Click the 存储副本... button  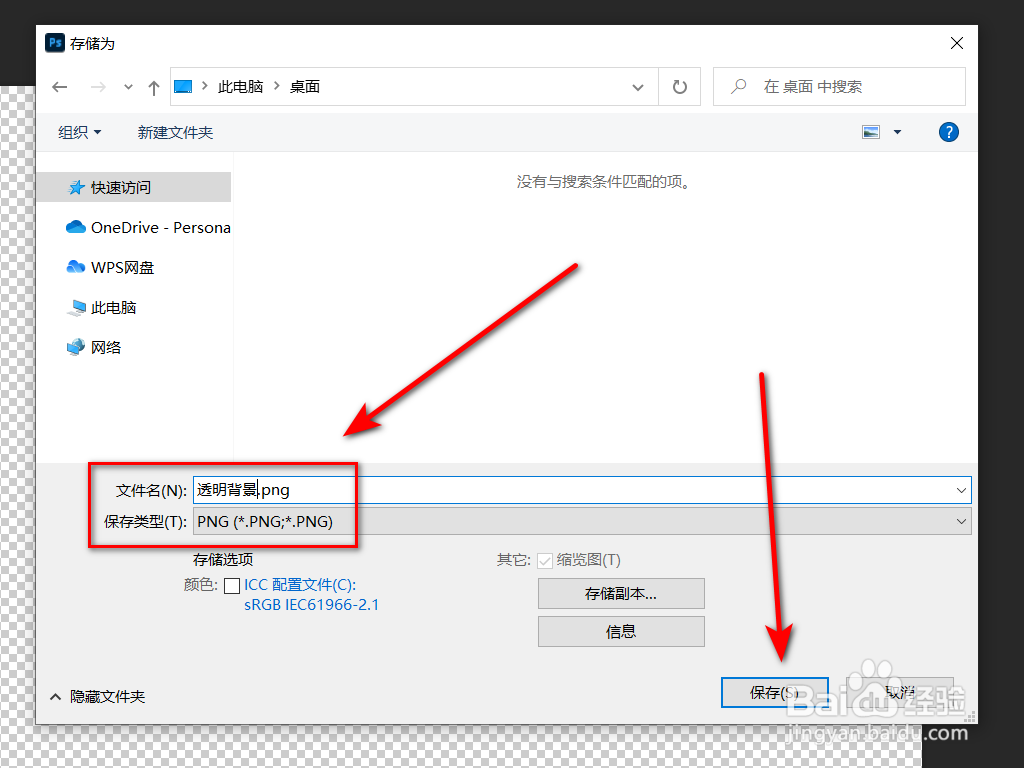click(621, 594)
